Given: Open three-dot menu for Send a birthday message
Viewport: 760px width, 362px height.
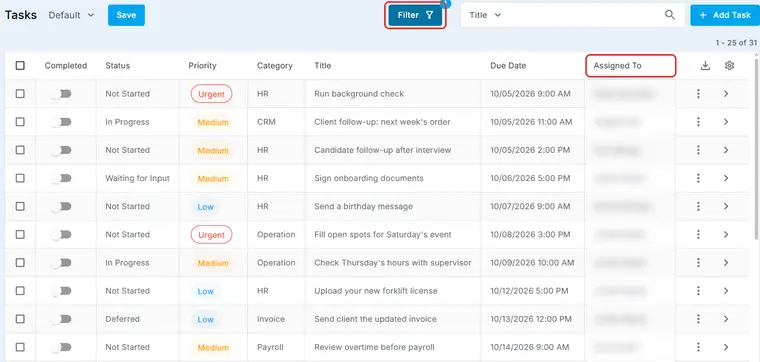Looking at the screenshot, I should pos(698,206).
